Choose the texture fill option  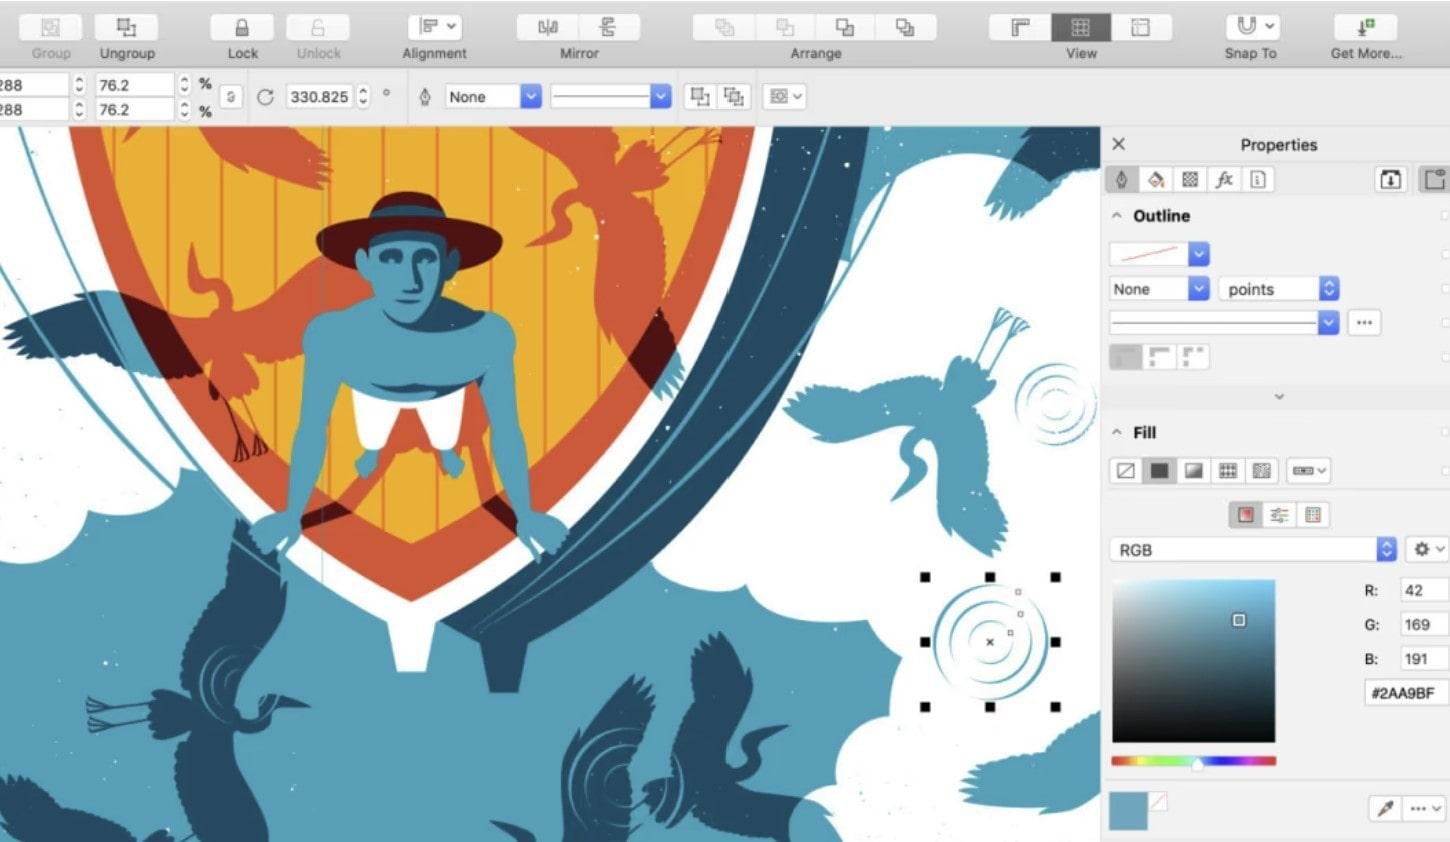[1262, 470]
